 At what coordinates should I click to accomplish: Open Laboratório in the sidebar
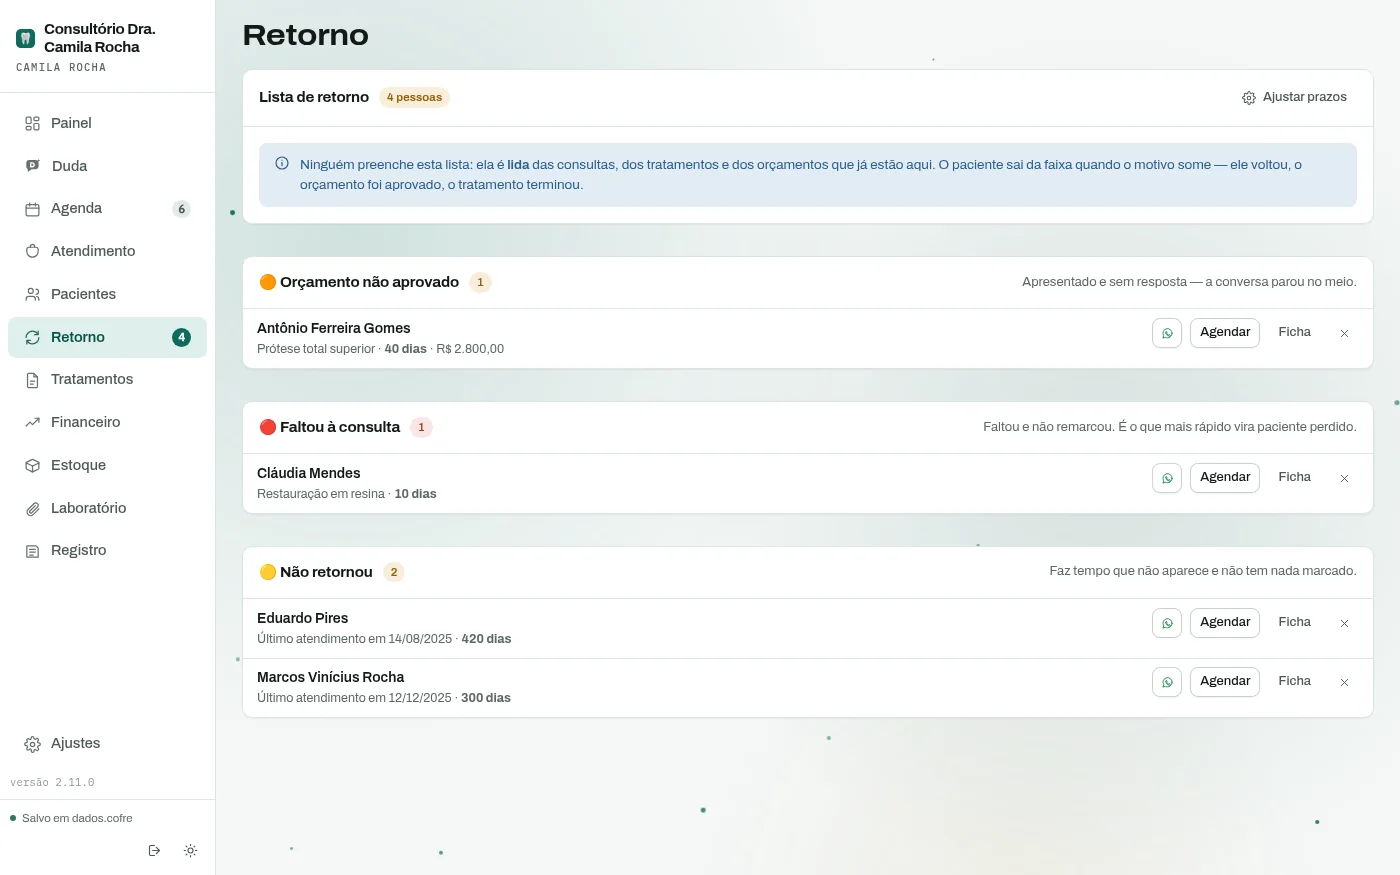point(107,508)
